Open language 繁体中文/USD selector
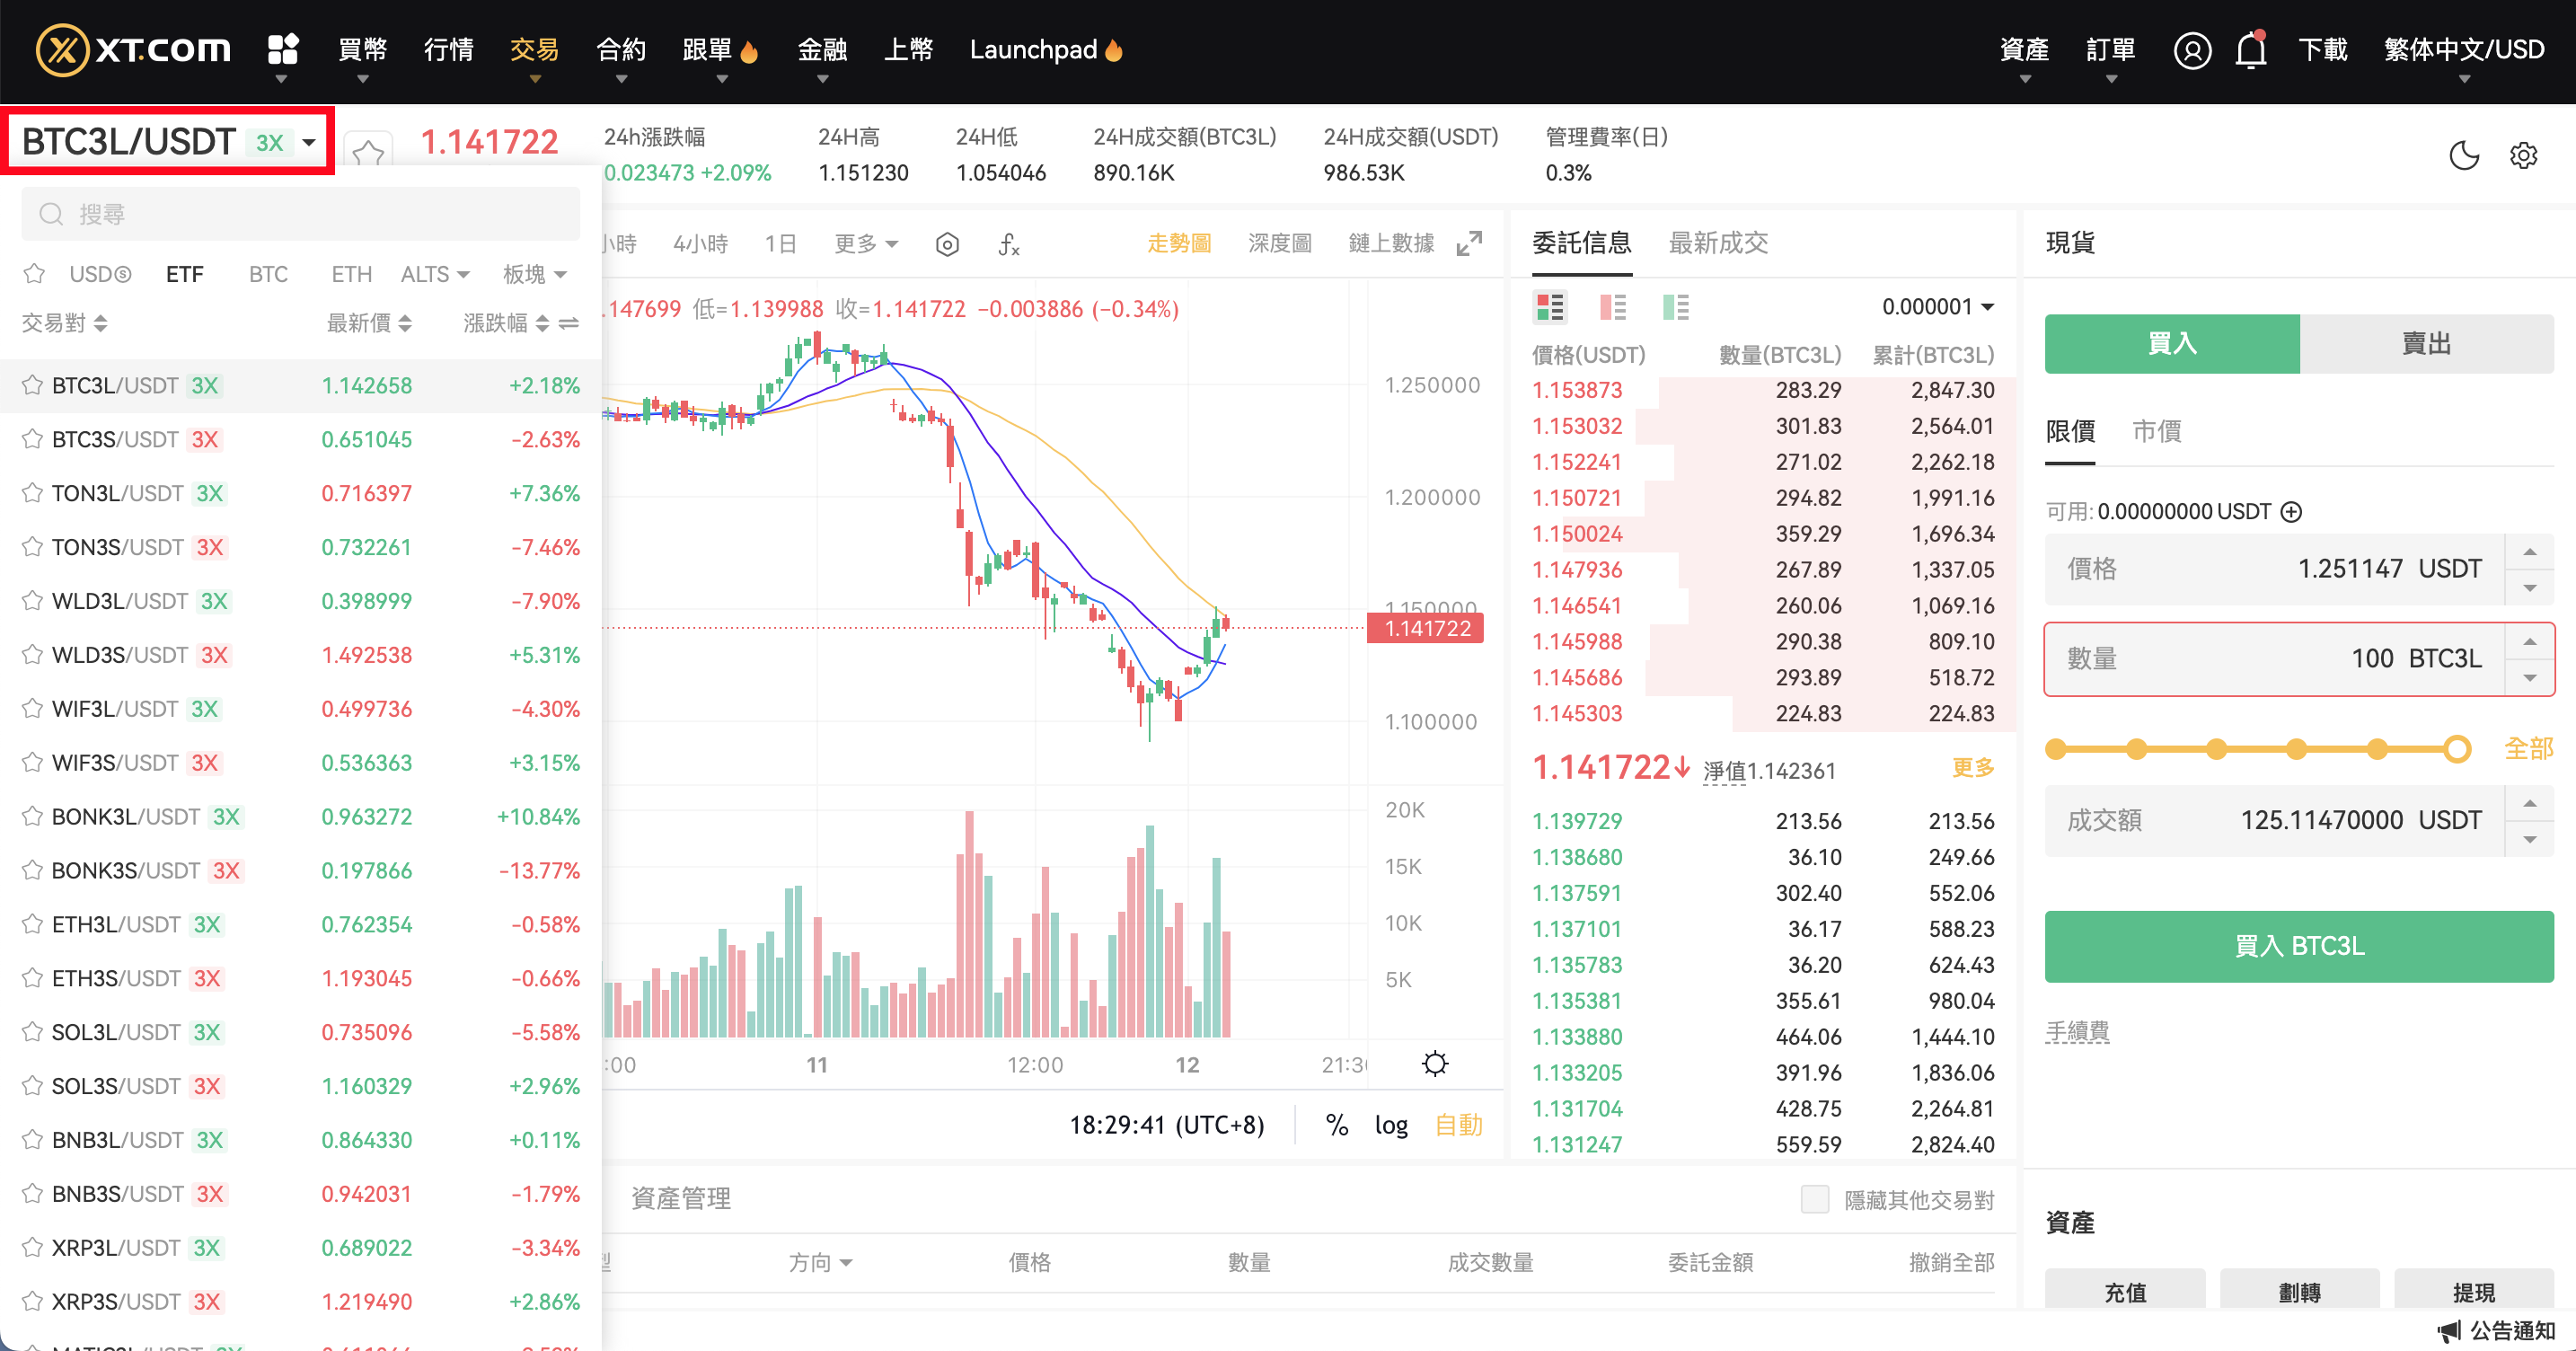 pyautogui.click(x=2463, y=50)
